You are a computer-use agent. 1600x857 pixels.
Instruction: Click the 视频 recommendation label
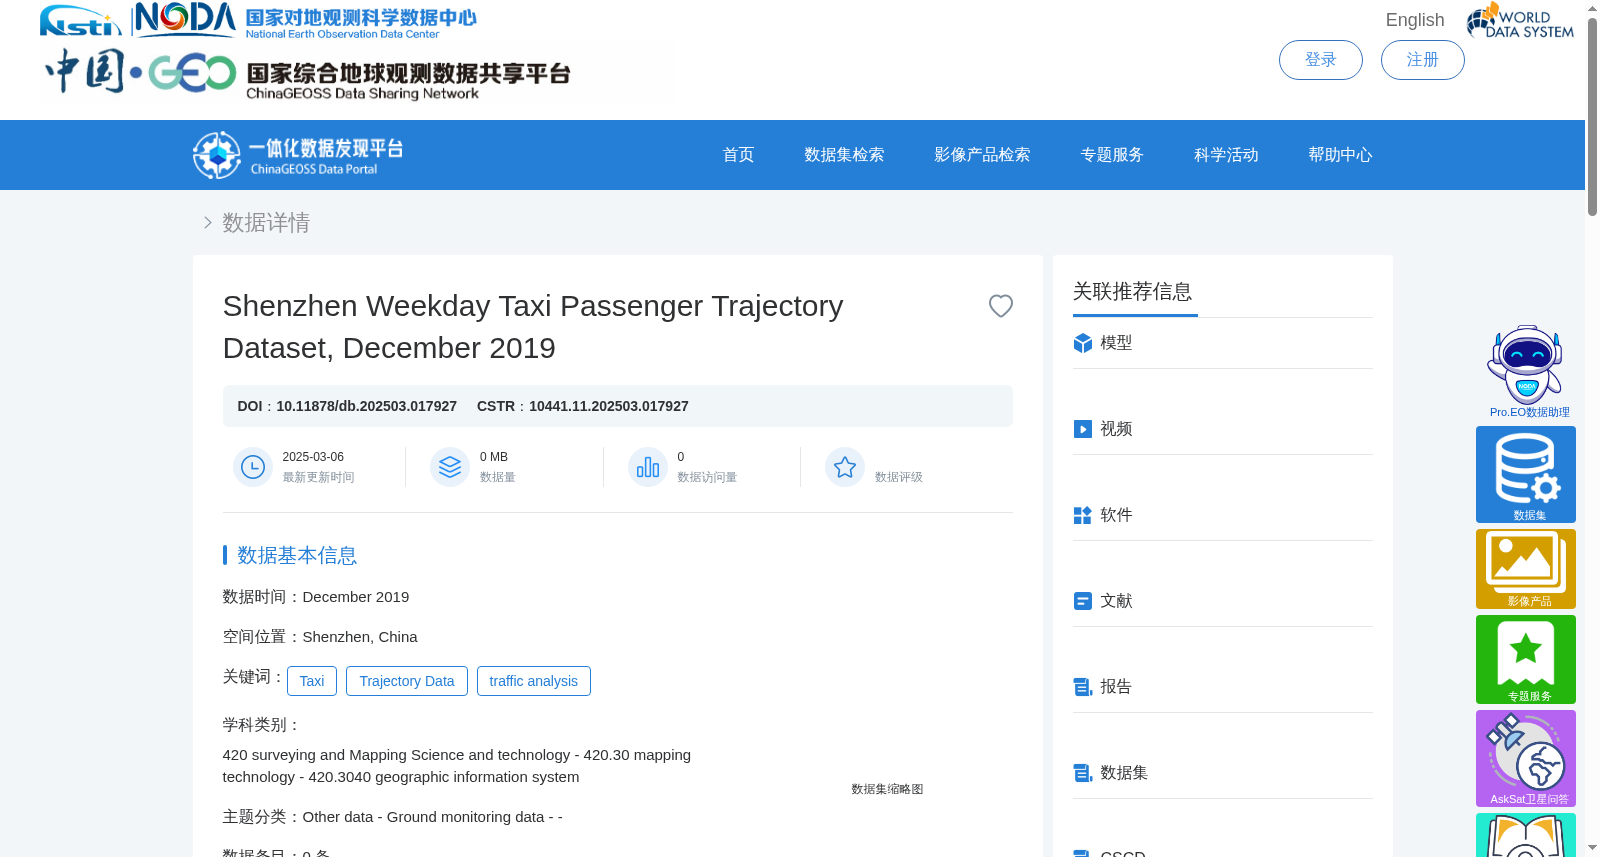click(x=1116, y=429)
